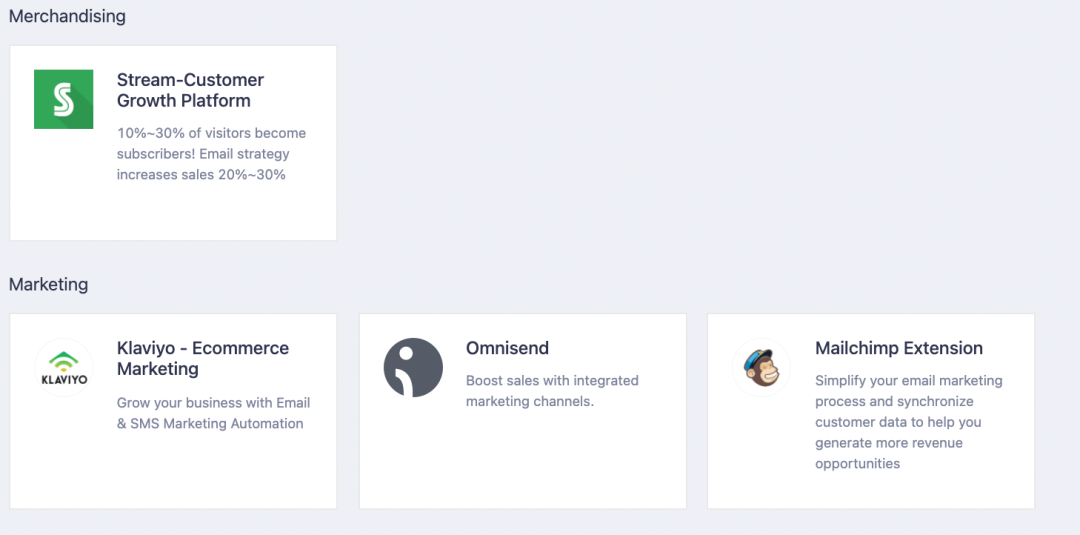Image resolution: width=1080 pixels, height=535 pixels.
Task: Select the Marketing section heading
Action: (x=48, y=284)
